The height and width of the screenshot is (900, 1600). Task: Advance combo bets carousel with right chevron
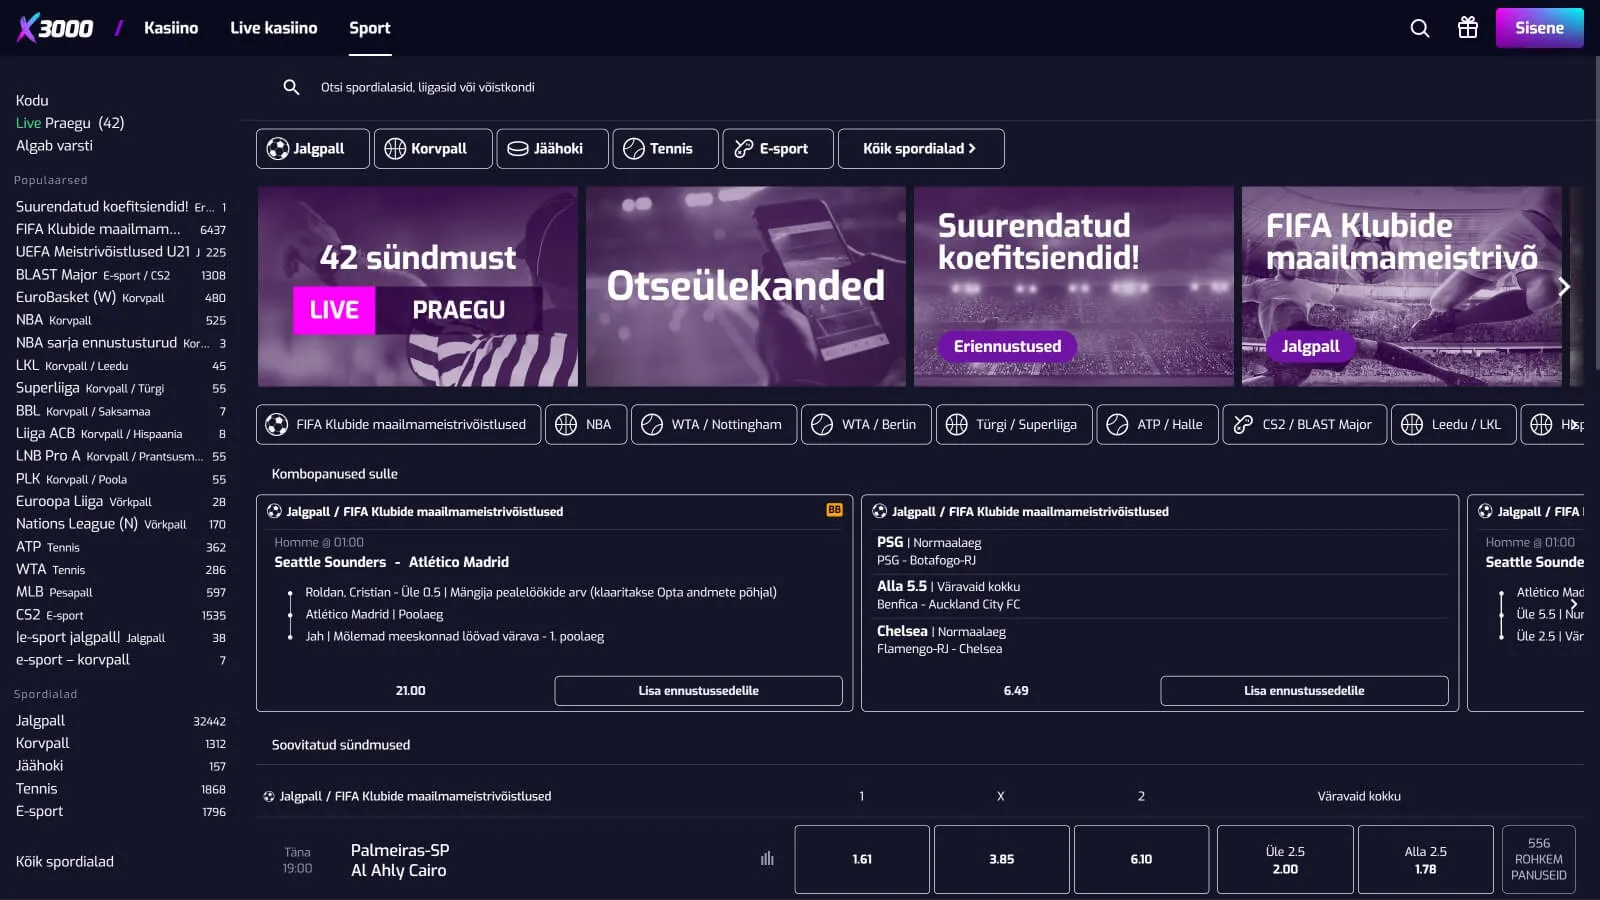(1573, 604)
